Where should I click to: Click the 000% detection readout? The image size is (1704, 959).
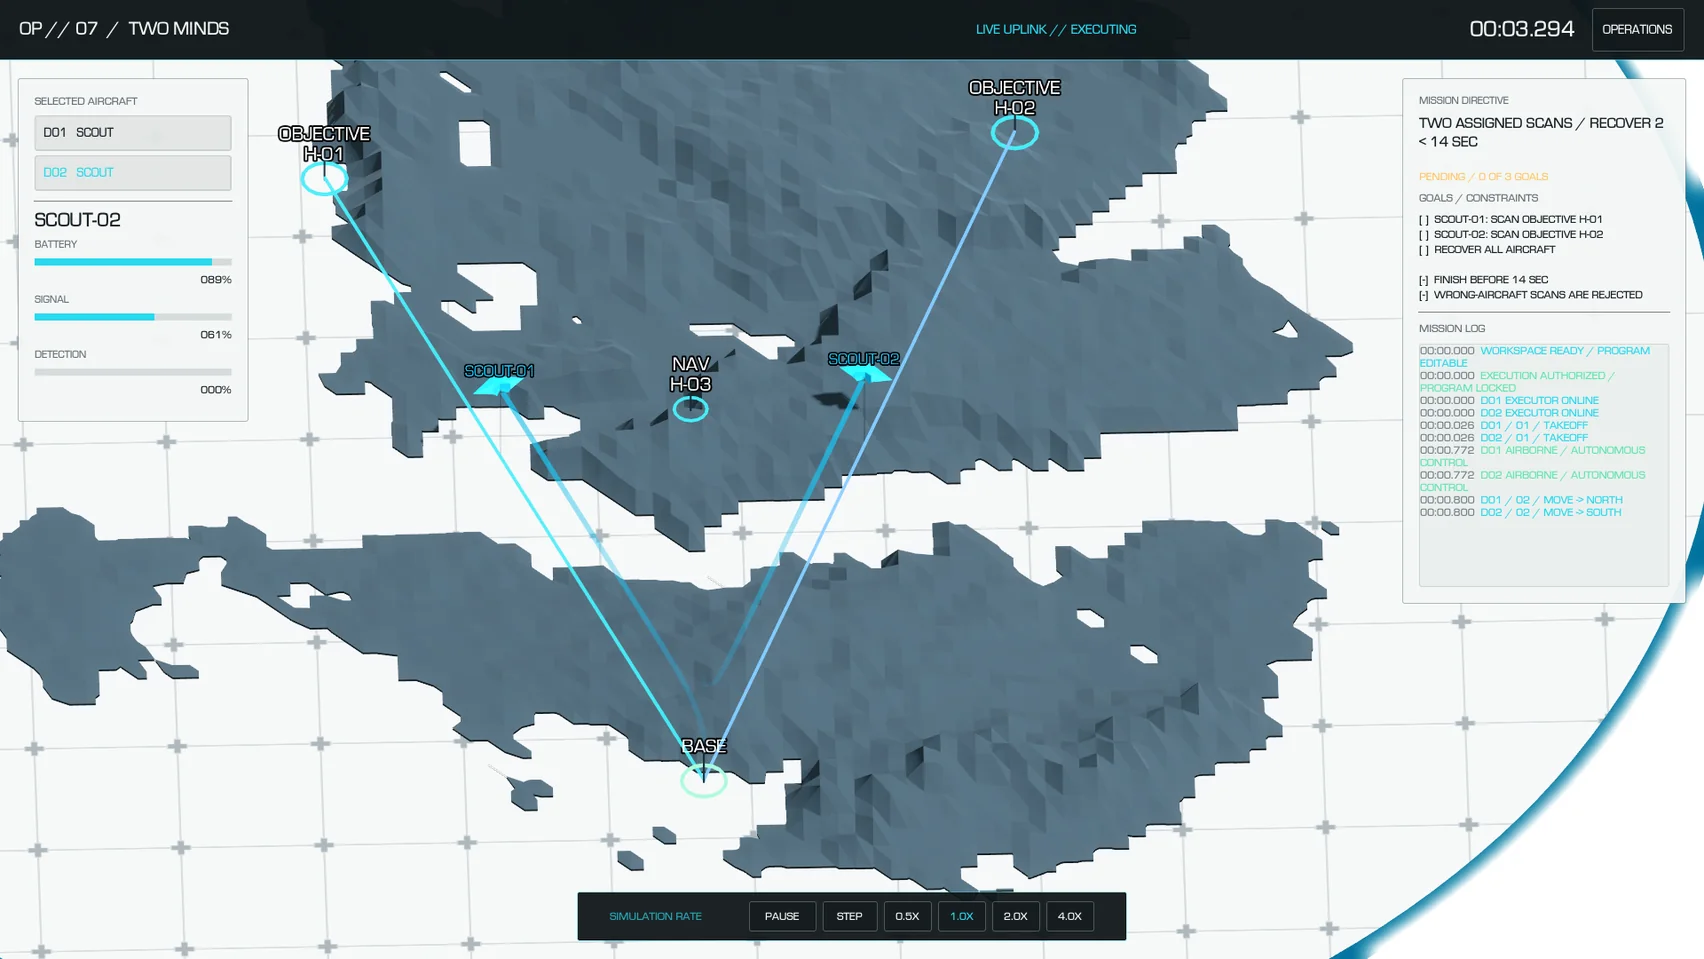[x=216, y=390]
